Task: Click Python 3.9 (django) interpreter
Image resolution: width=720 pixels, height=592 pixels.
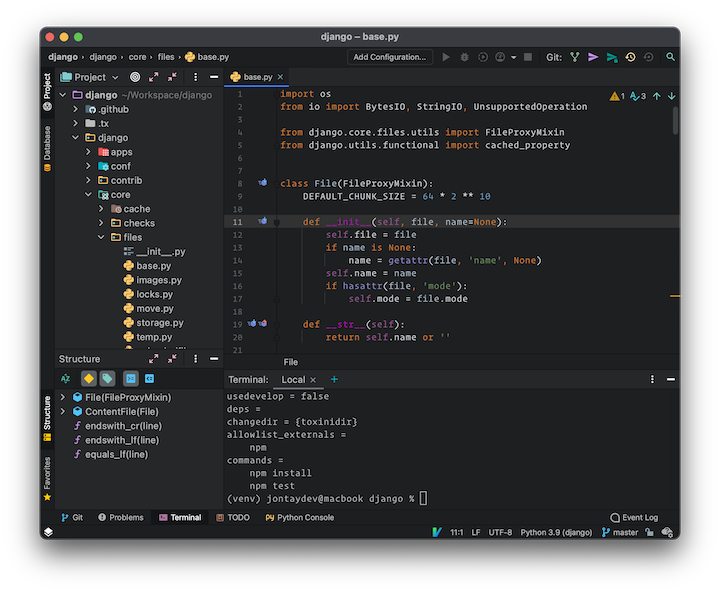Action: pyautogui.click(x=556, y=532)
